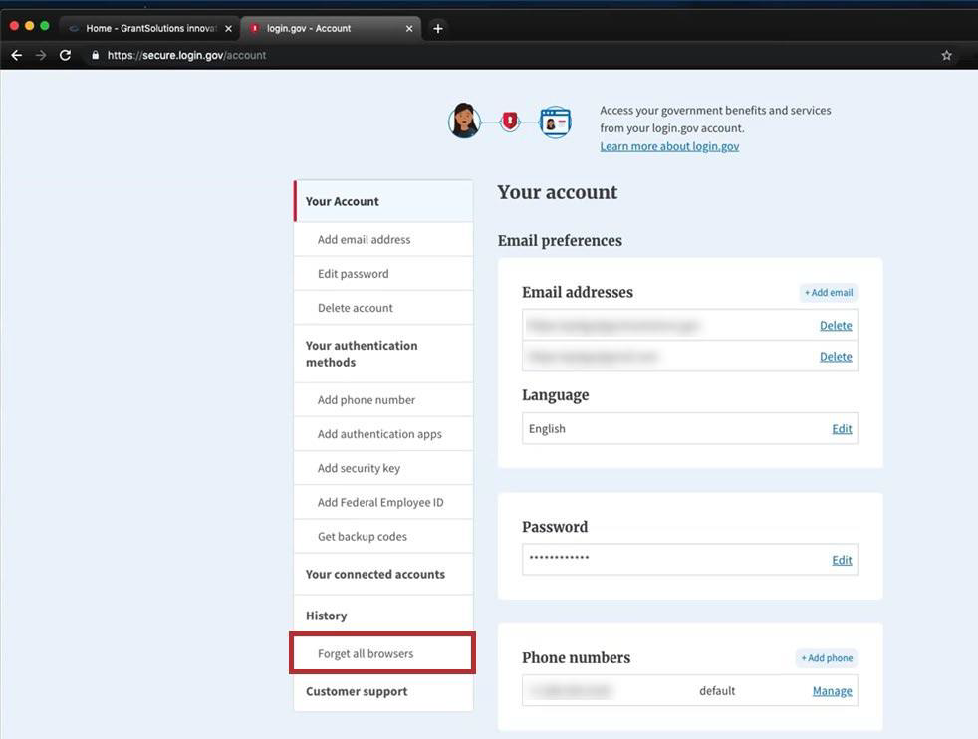Open a new browser tab with the plus icon
978x739 pixels.
tap(437, 28)
